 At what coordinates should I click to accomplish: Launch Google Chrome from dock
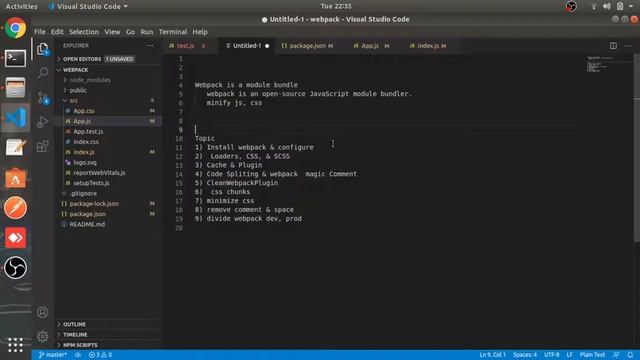[x=16, y=28]
